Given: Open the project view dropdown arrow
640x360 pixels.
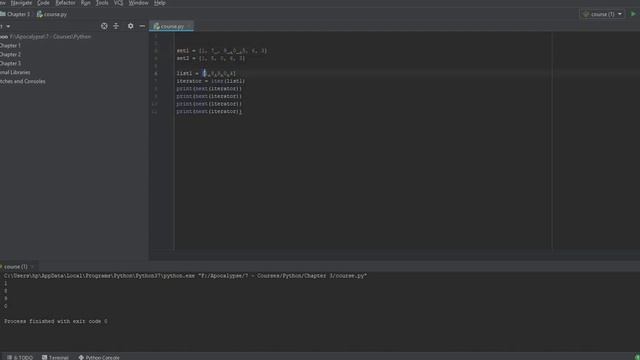Looking at the screenshot, I should click(8, 27).
